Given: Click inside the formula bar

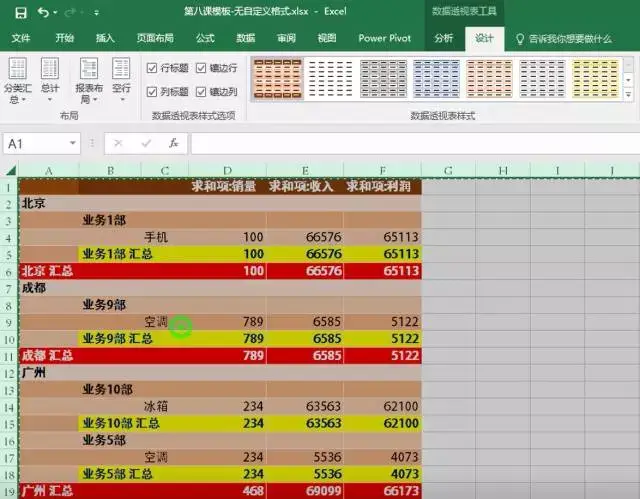Looking at the screenshot, I should click(415, 144).
